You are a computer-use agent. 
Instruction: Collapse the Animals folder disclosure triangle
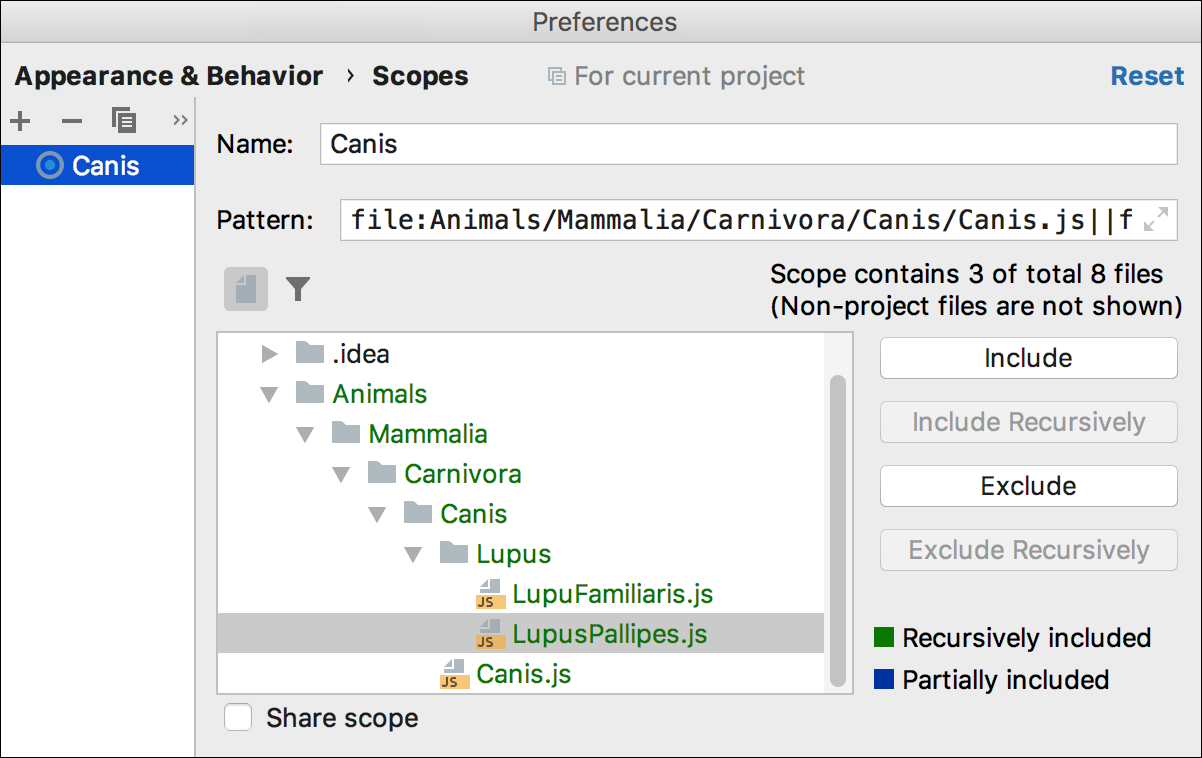[x=268, y=393]
